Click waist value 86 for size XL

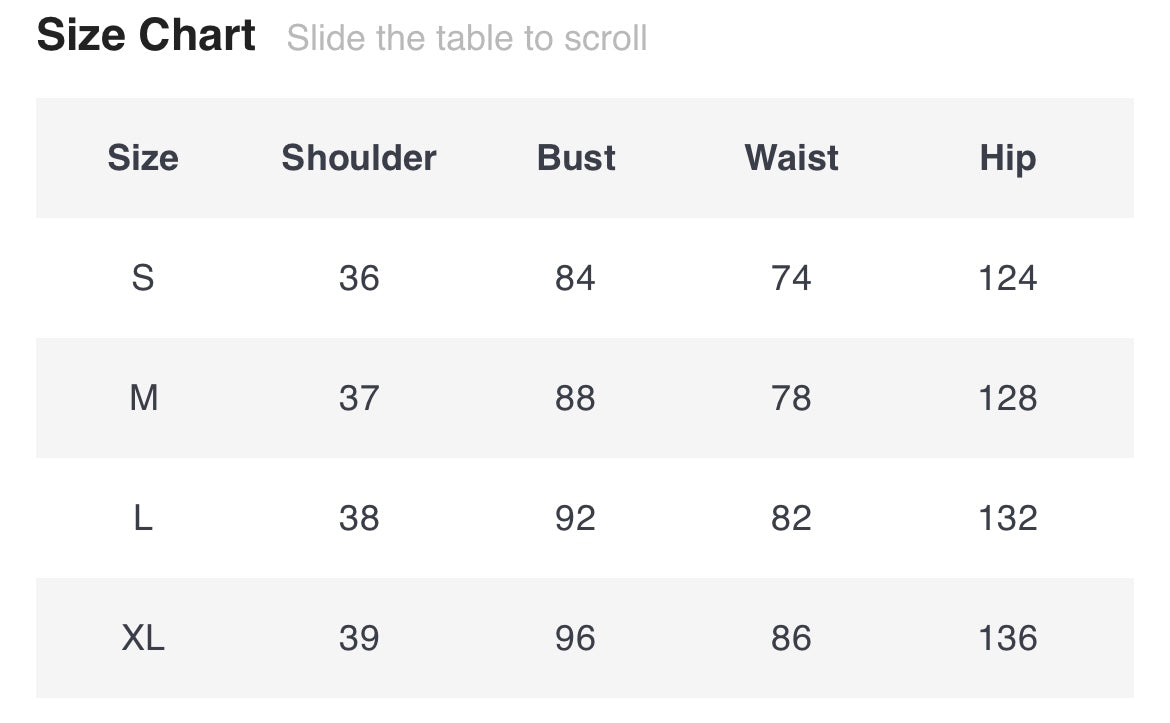click(791, 638)
